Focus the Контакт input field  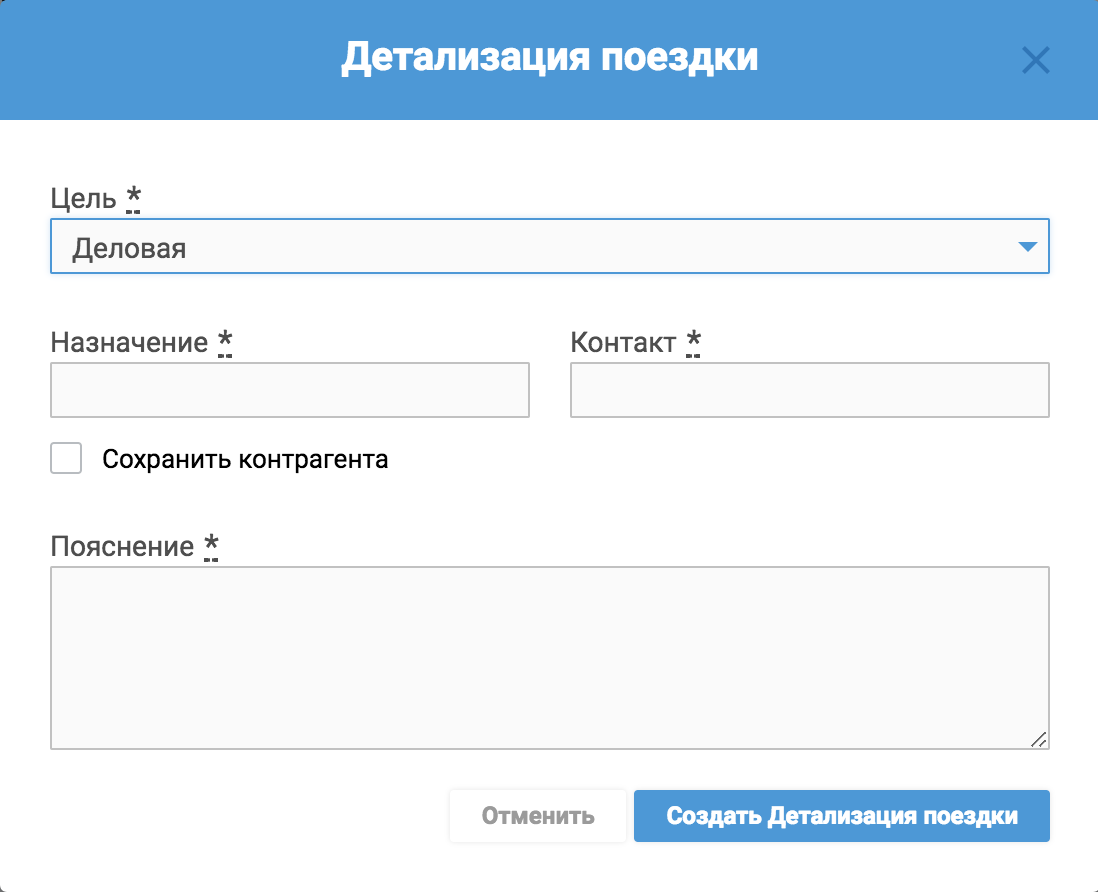[x=809, y=390]
